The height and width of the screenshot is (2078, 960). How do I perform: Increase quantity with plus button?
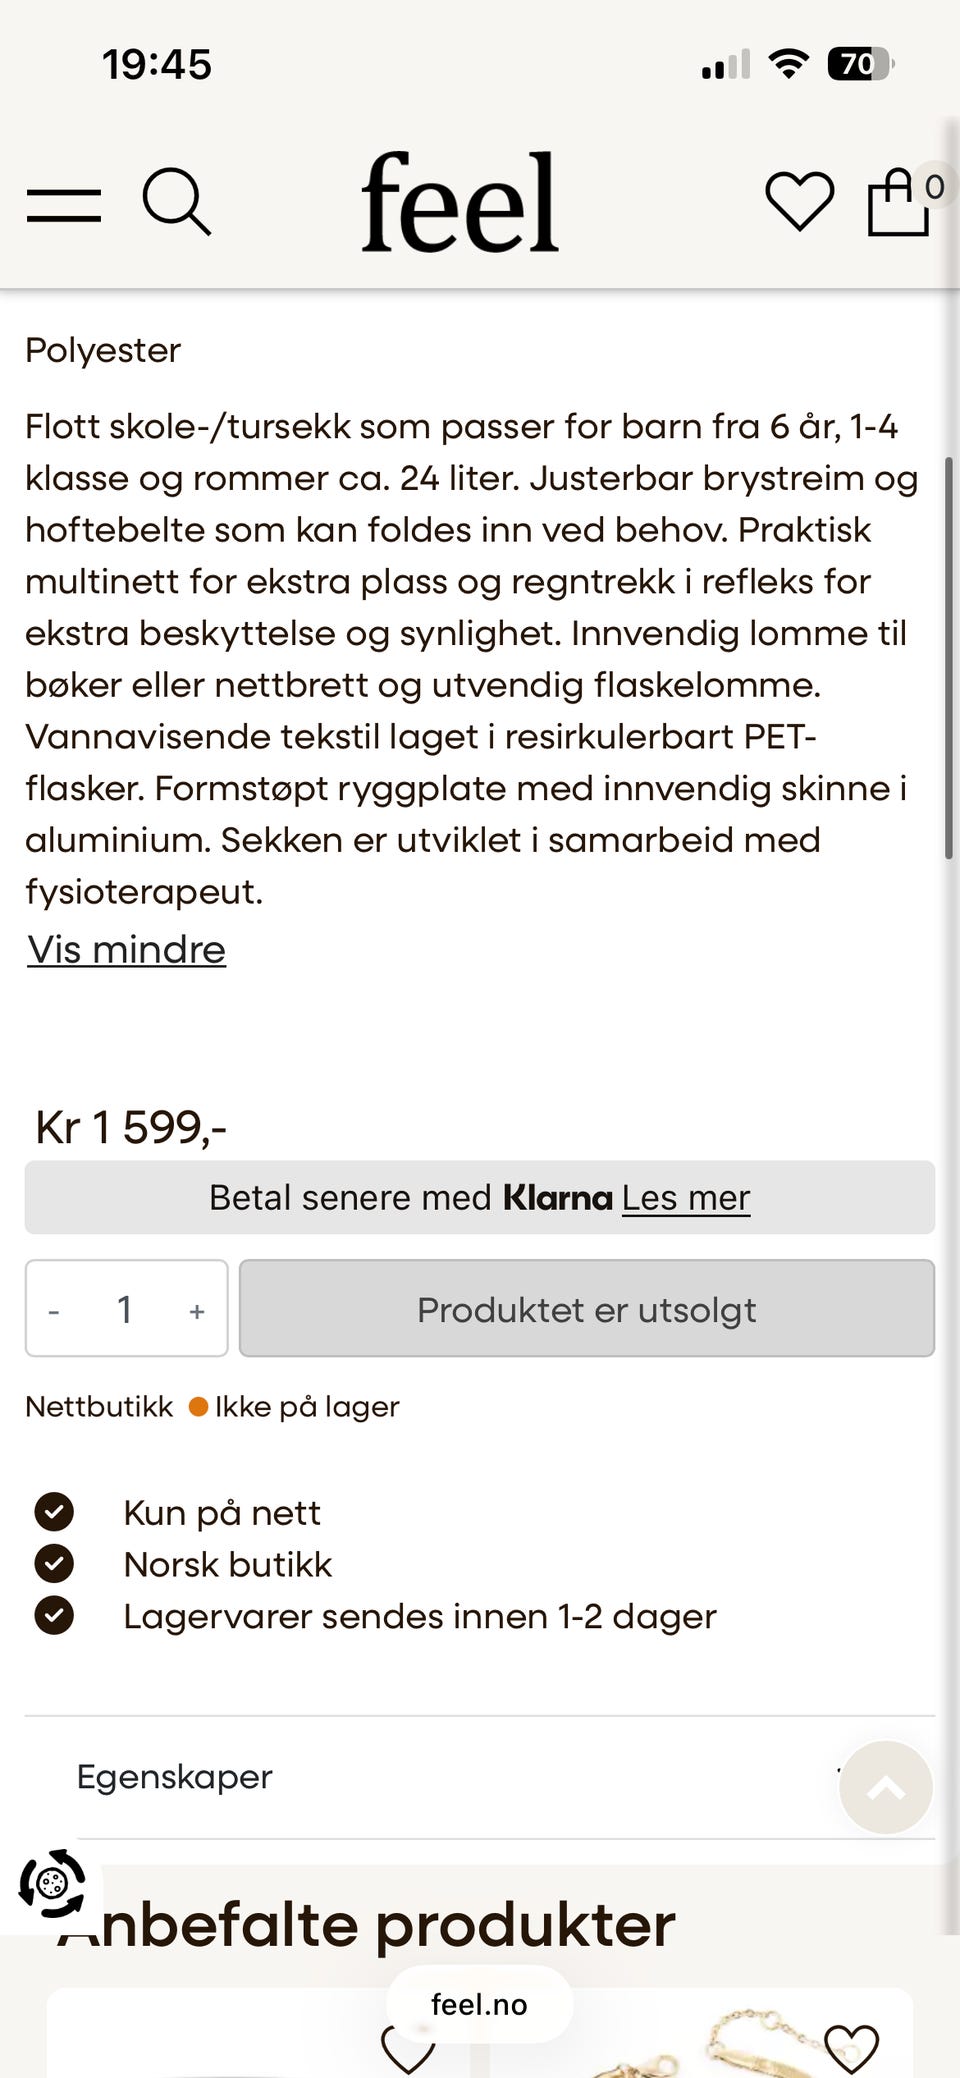197,1311
